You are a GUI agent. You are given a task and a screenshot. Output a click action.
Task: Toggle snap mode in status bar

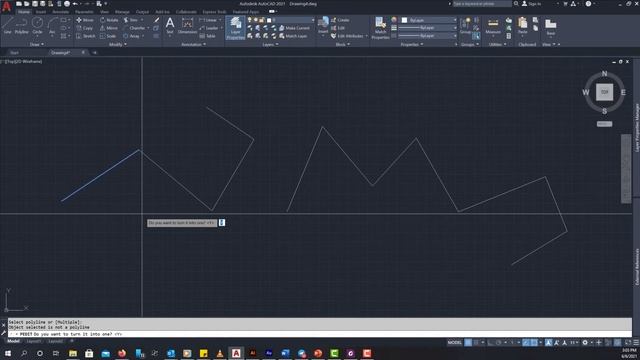(x=476, y=342)
